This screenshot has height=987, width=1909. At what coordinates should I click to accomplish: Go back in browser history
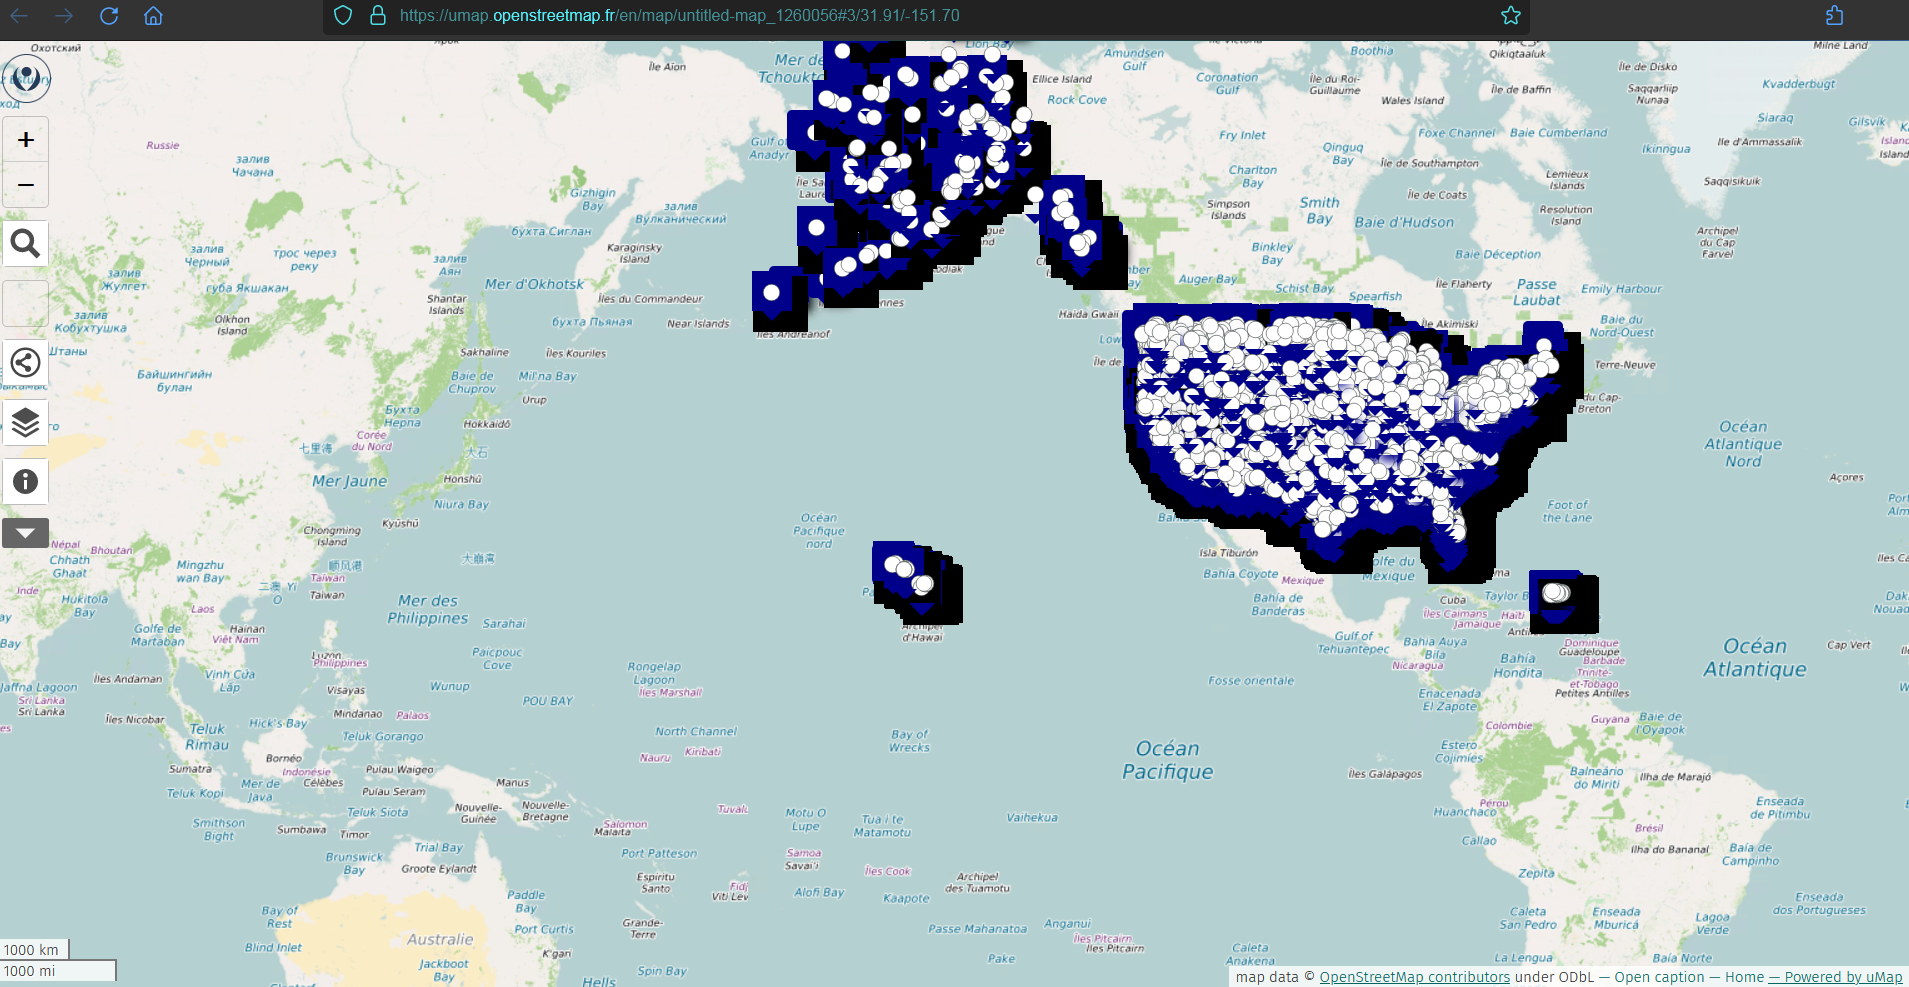coord(19,16)
